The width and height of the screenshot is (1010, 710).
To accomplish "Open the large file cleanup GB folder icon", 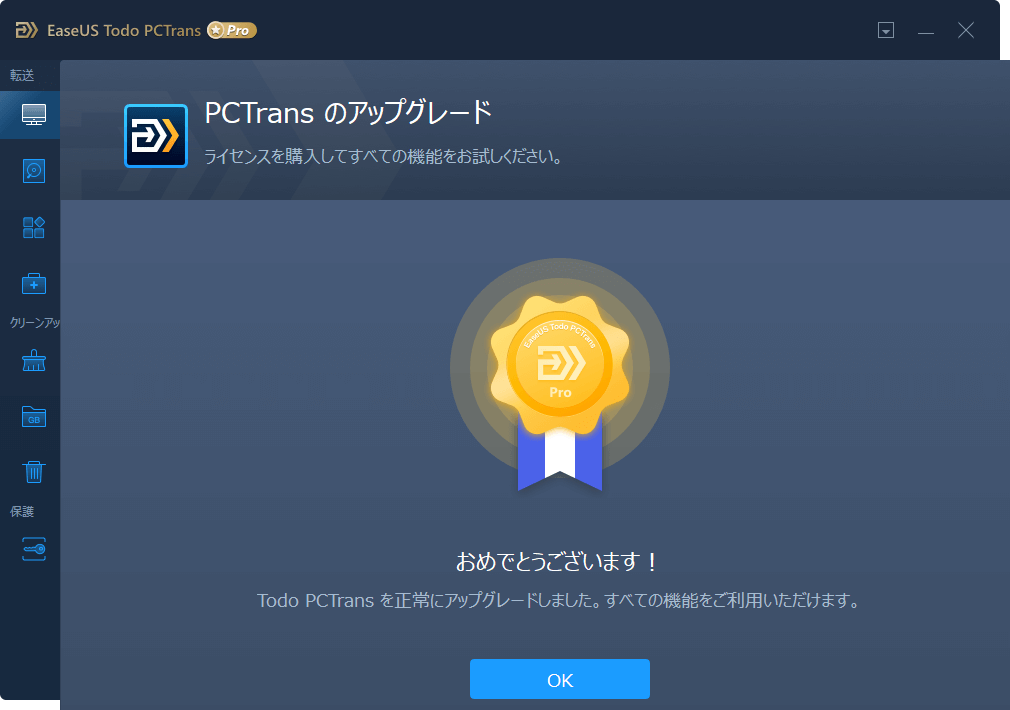I will coord(33,417).
